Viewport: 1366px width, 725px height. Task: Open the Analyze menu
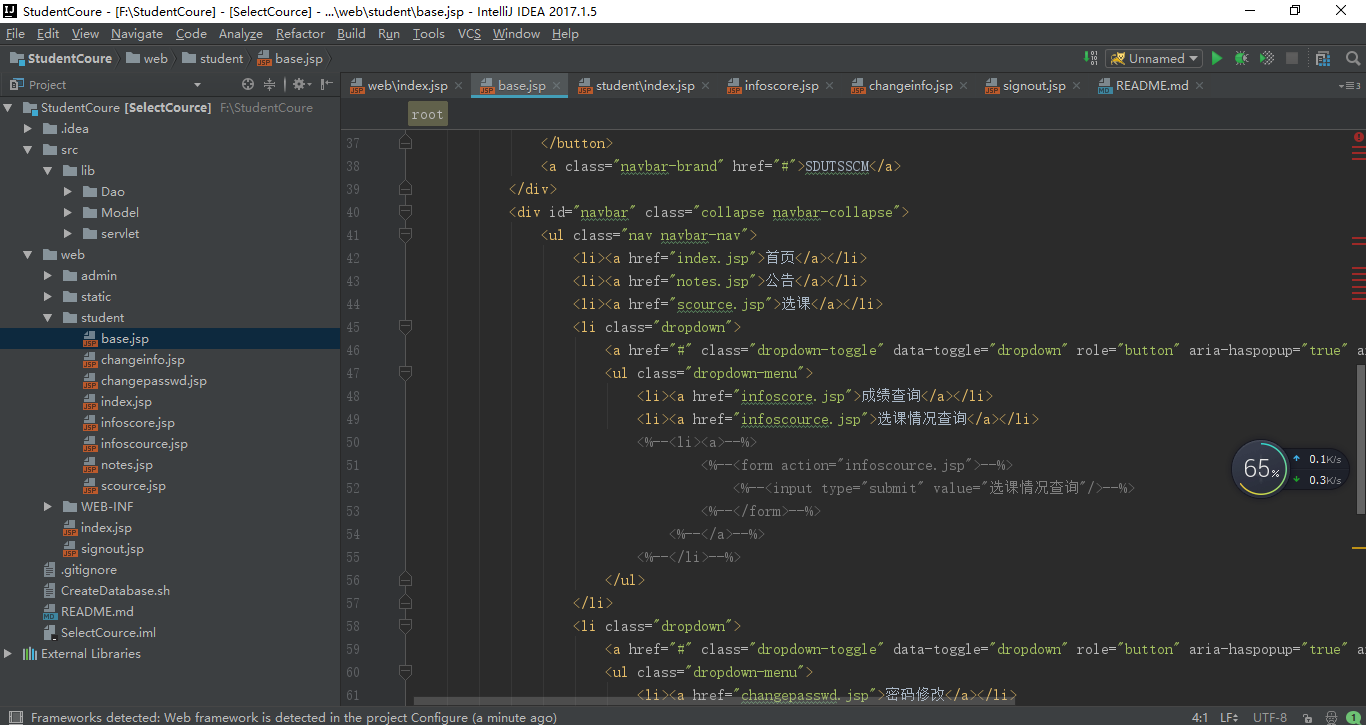[x=241, y=33]
